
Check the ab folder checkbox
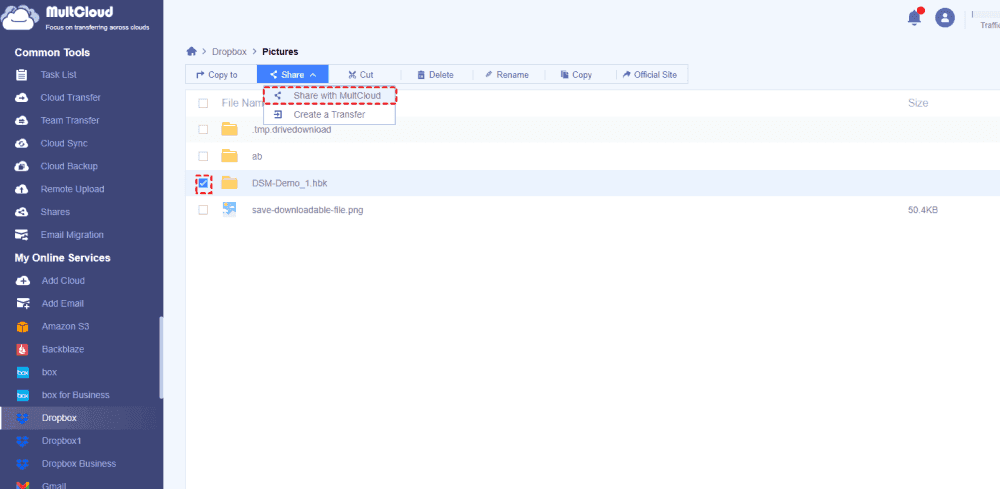point(203,156)
